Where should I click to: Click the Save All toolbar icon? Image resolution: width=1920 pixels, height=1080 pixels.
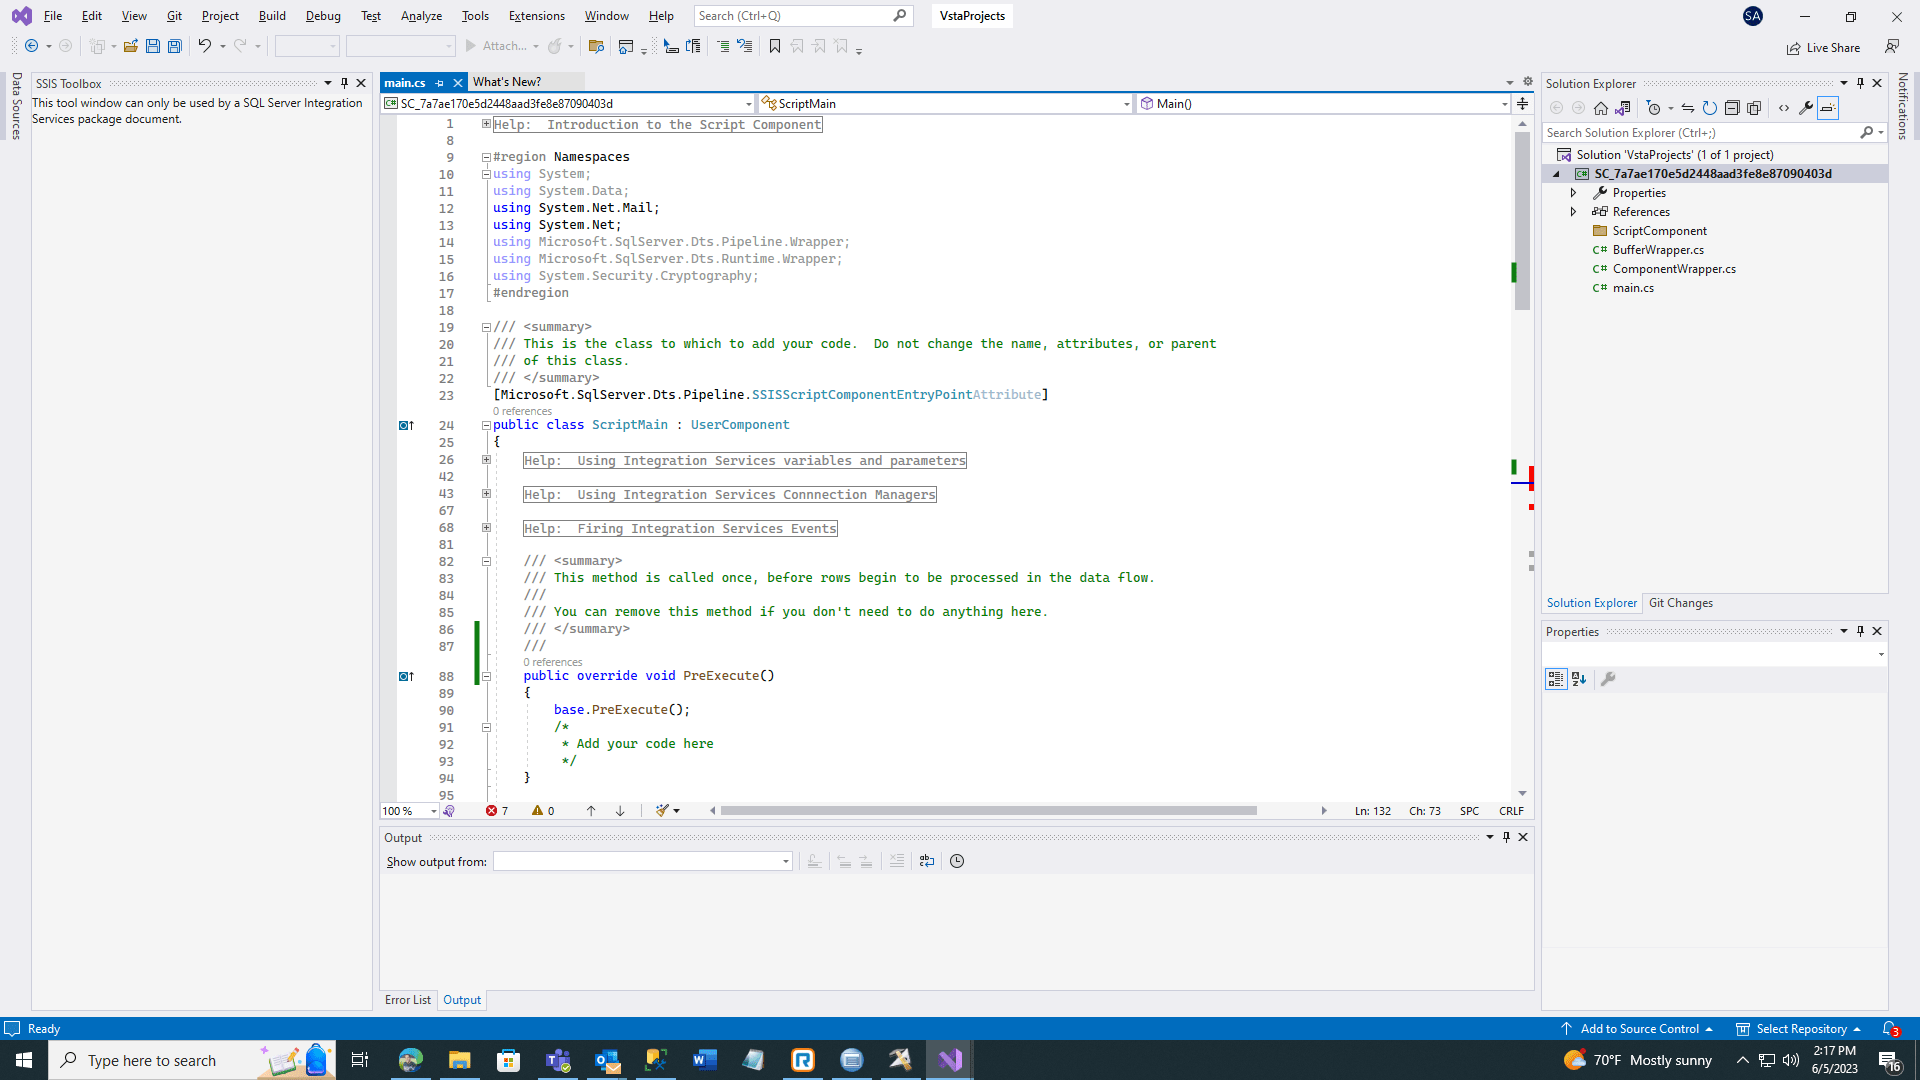click(x=175, y=46)
